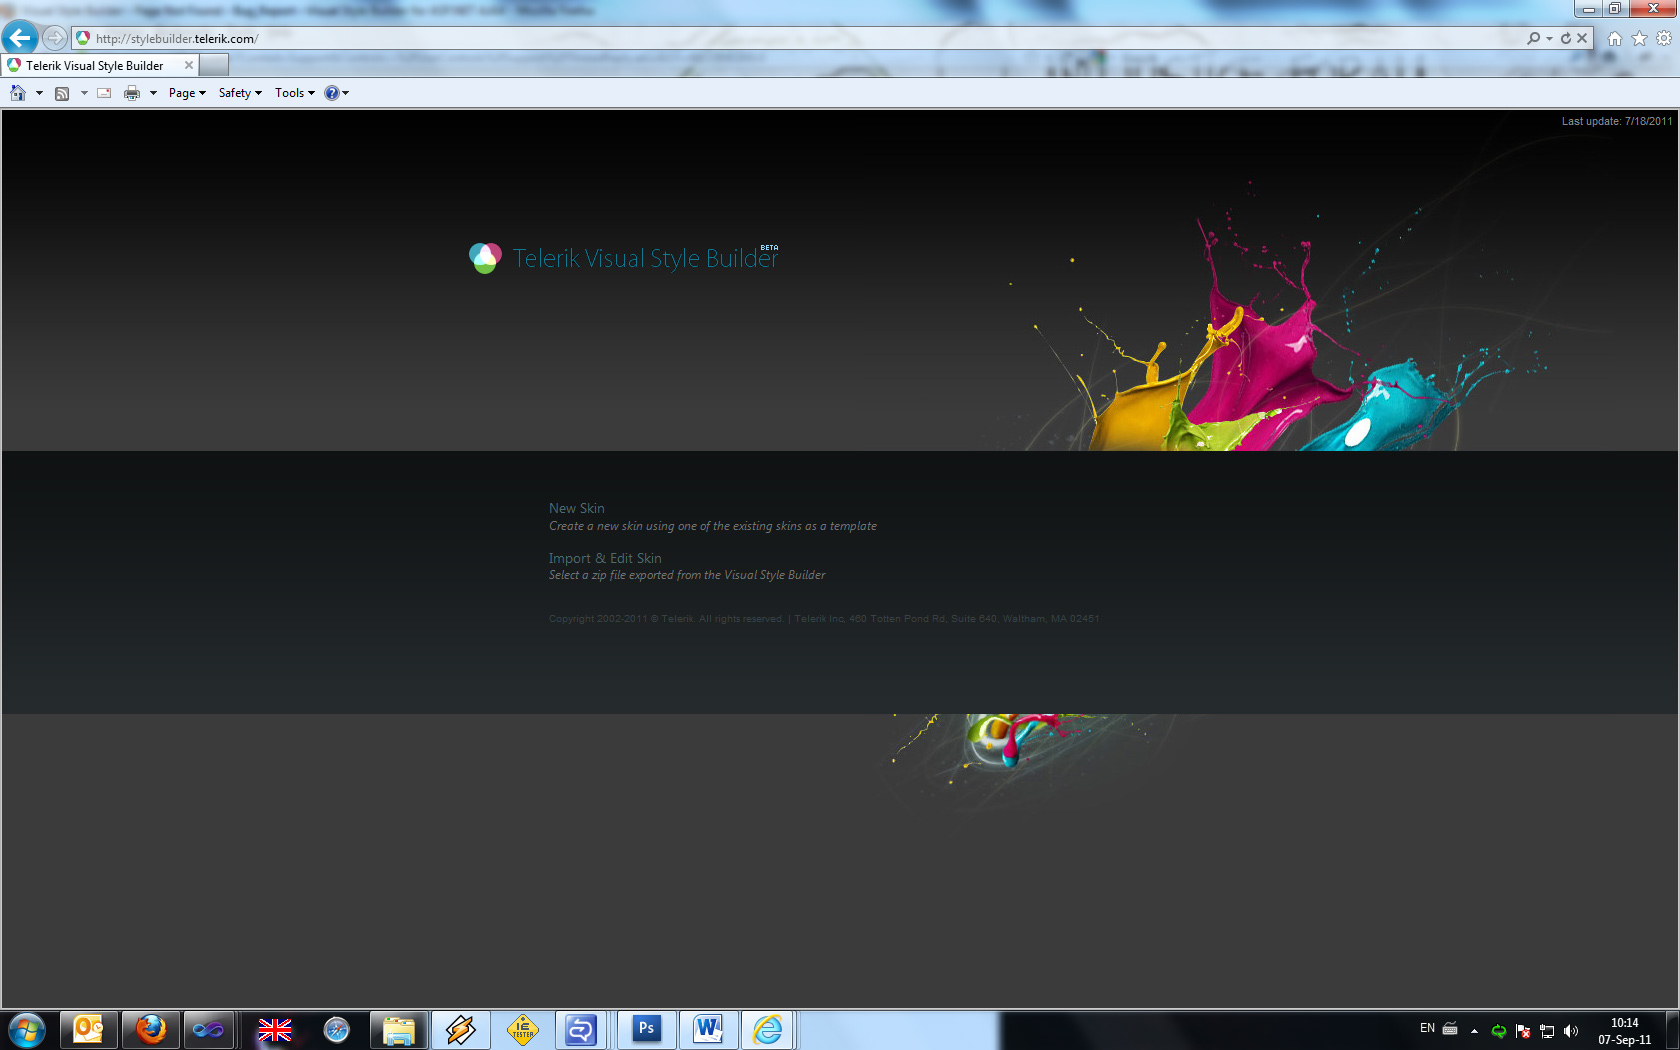The image size is (1680, 1050).
Task: Expand the Home button dropdown arrow
Action: point(39,93)
